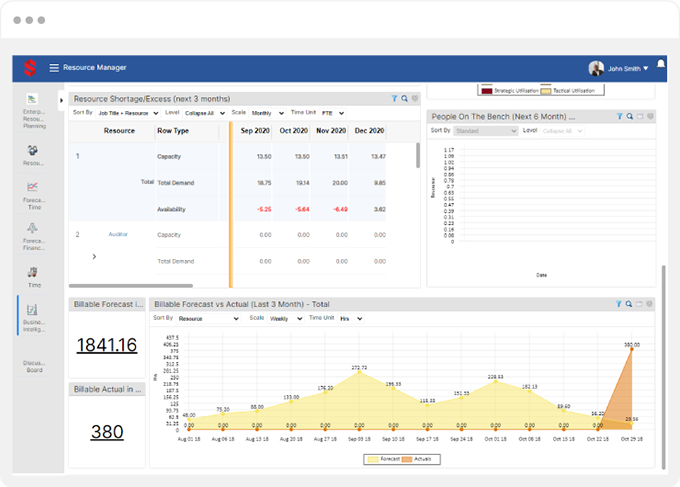This screenshot has width=680, height=487.
Task: Search within People On The Bench panel
Action: click(630, 116)
